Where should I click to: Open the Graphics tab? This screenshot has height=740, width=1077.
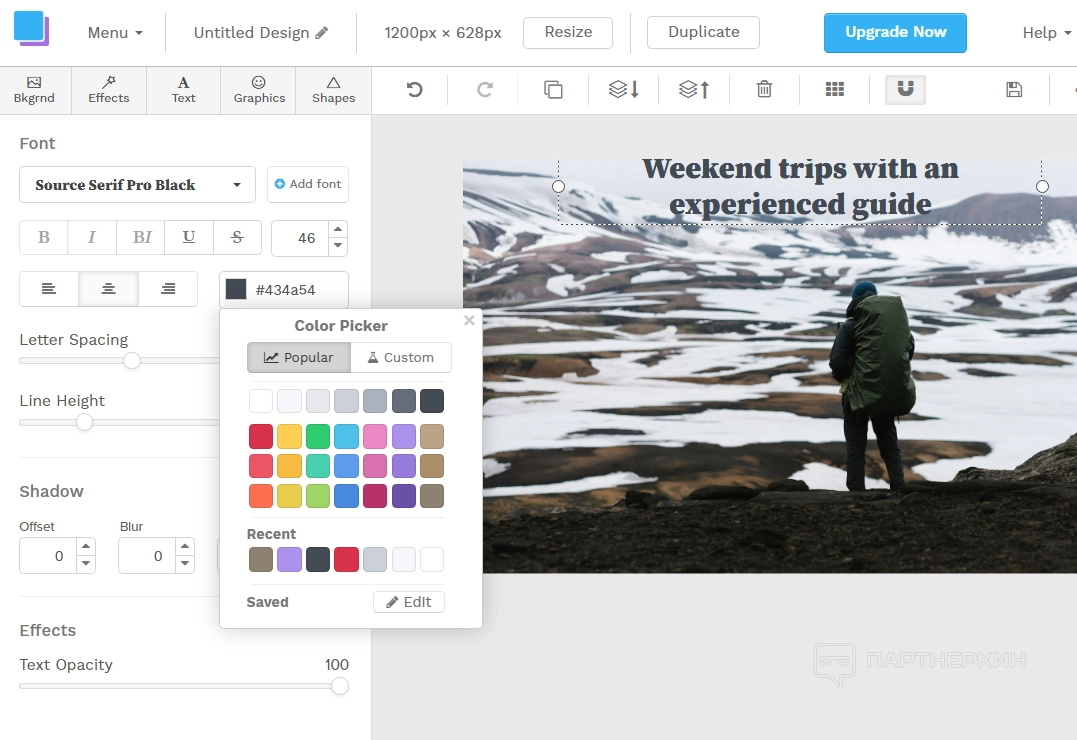coord(259,90)
